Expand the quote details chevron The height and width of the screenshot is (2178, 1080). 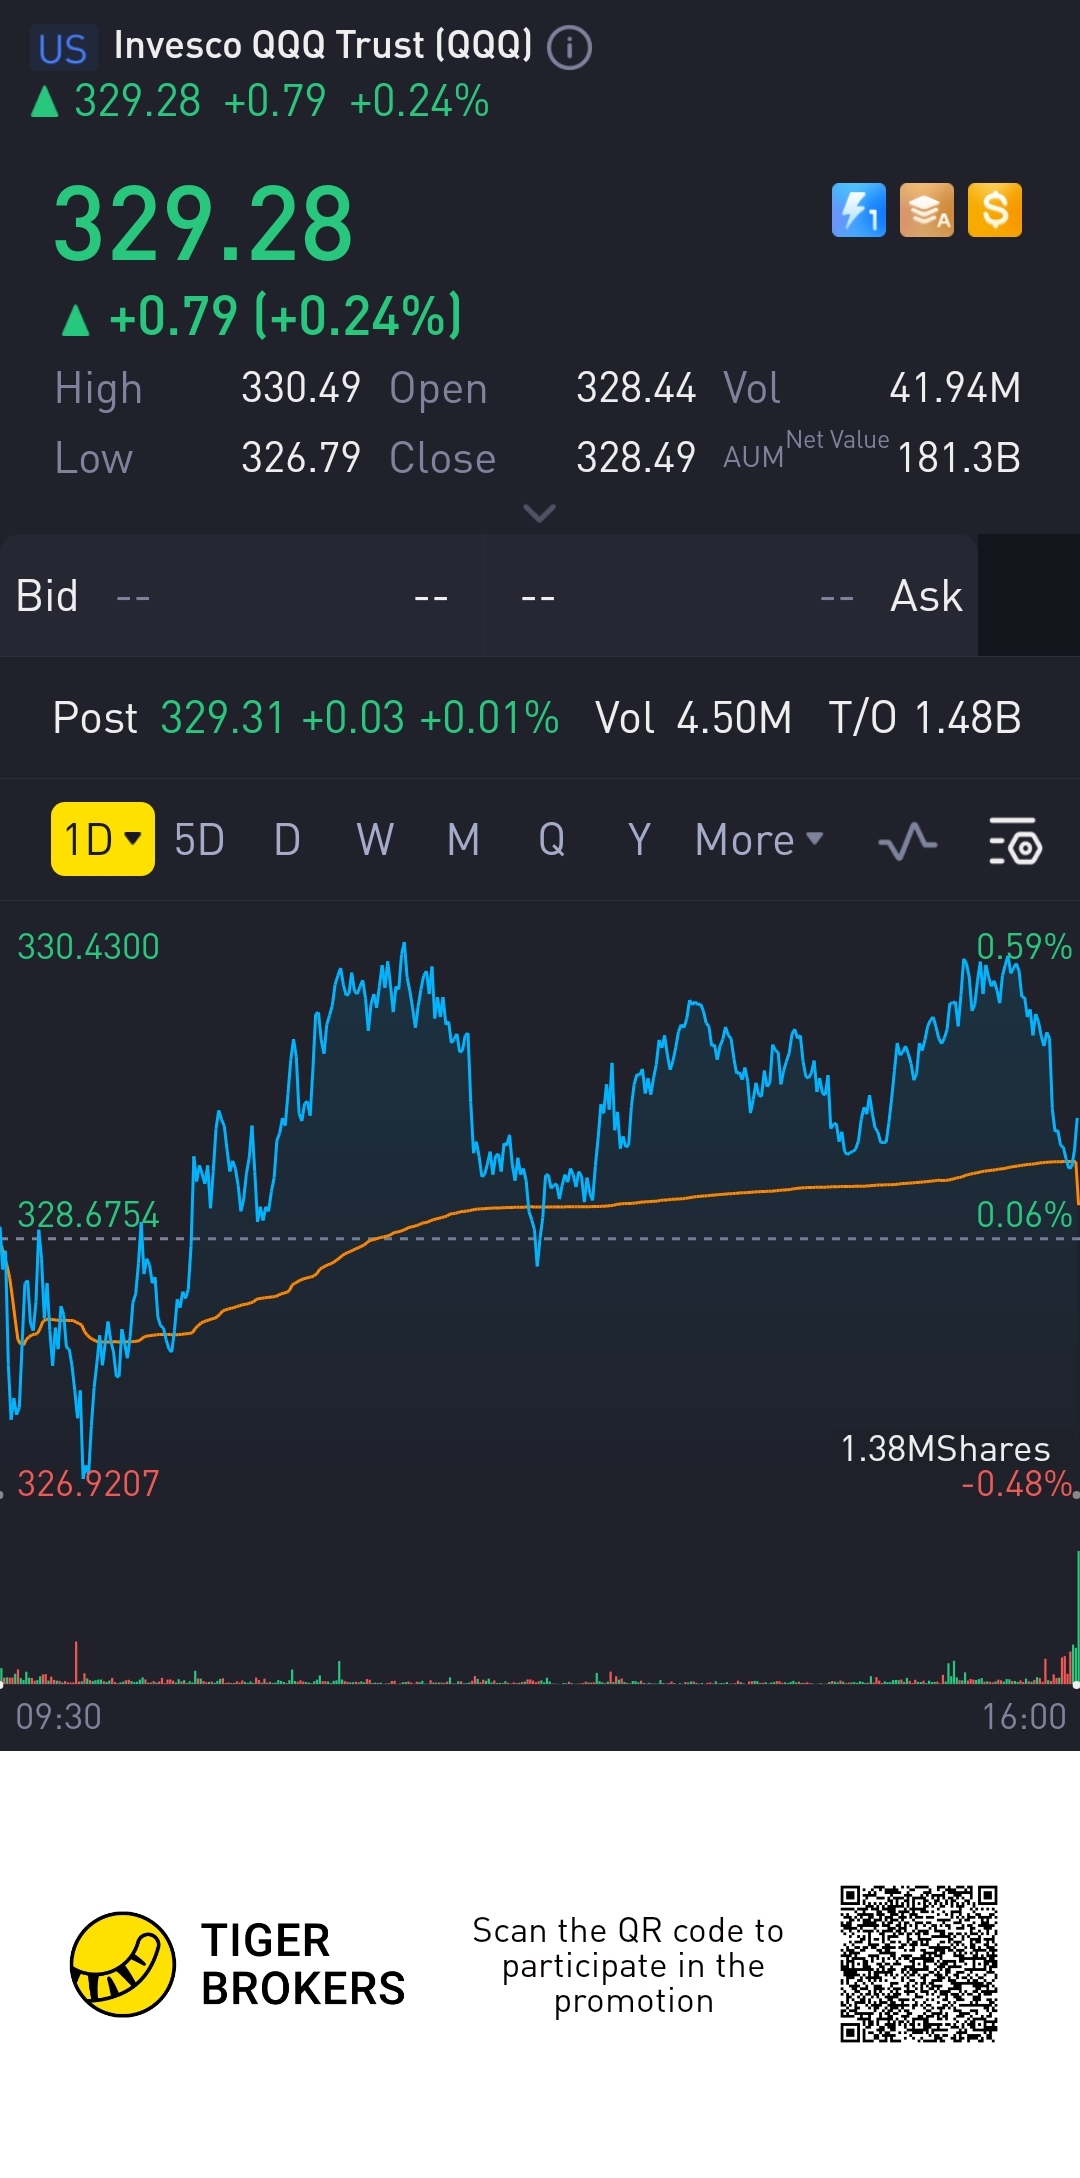[539, 514]
